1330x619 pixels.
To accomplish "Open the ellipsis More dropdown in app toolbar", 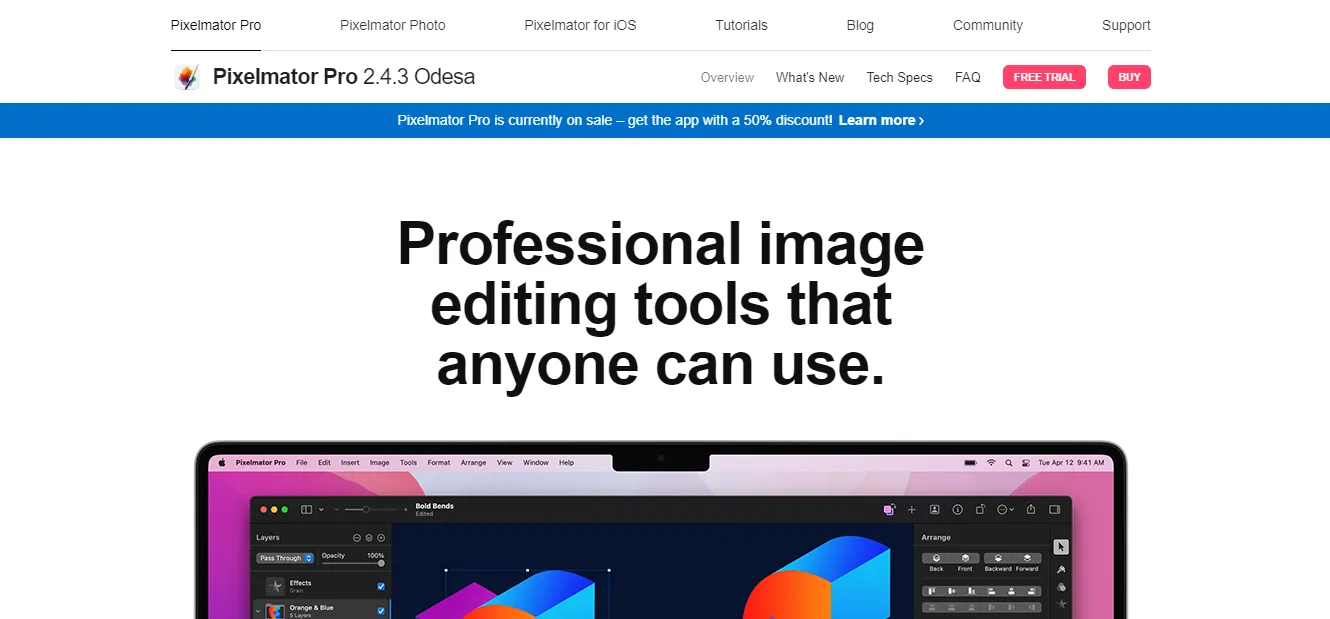I will coord(1006,509).
